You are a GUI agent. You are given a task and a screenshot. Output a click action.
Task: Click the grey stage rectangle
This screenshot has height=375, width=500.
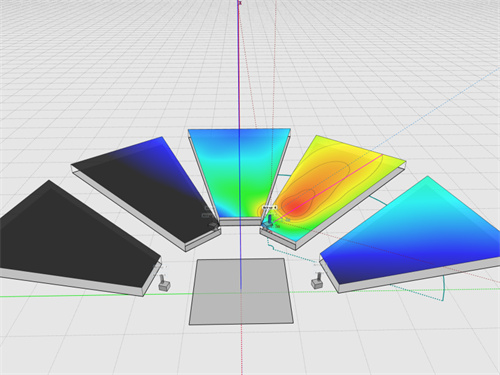point(241,291)
